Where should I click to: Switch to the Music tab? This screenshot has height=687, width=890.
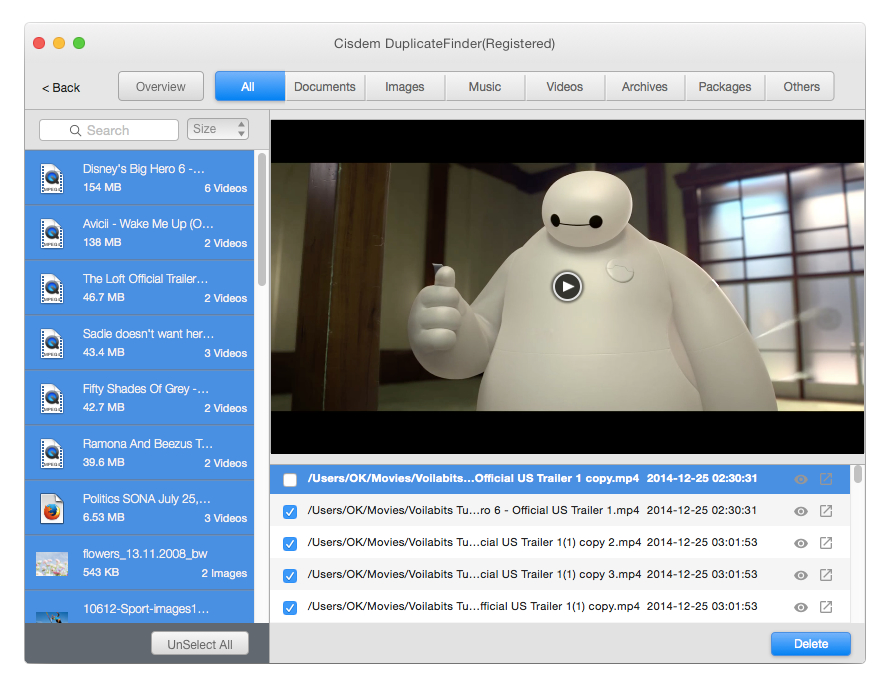tap(485, 86)
